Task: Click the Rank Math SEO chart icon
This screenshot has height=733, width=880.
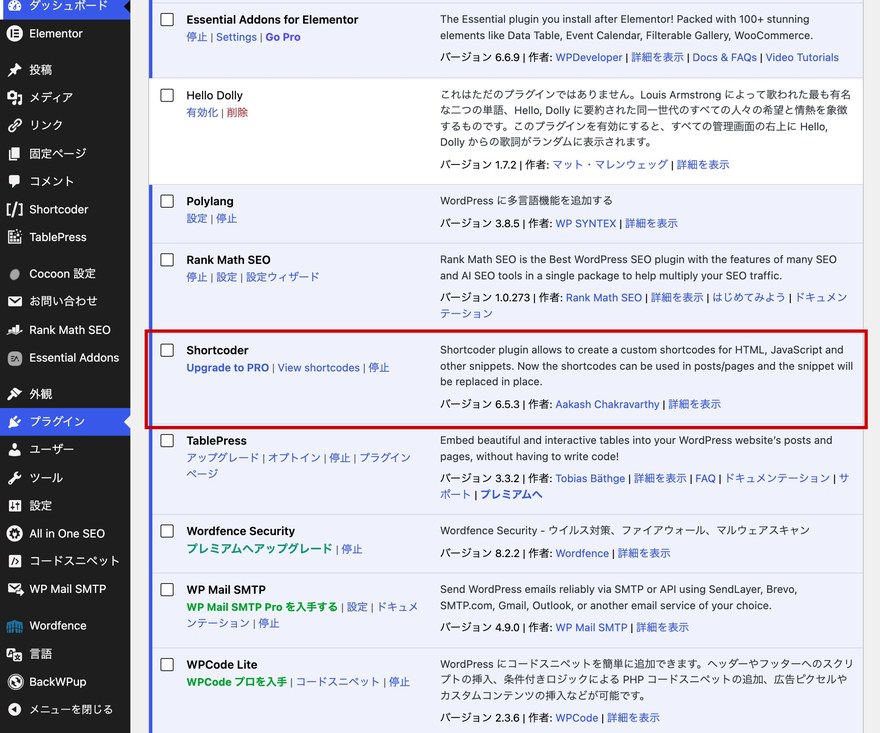Action: (x=15, y=330)
